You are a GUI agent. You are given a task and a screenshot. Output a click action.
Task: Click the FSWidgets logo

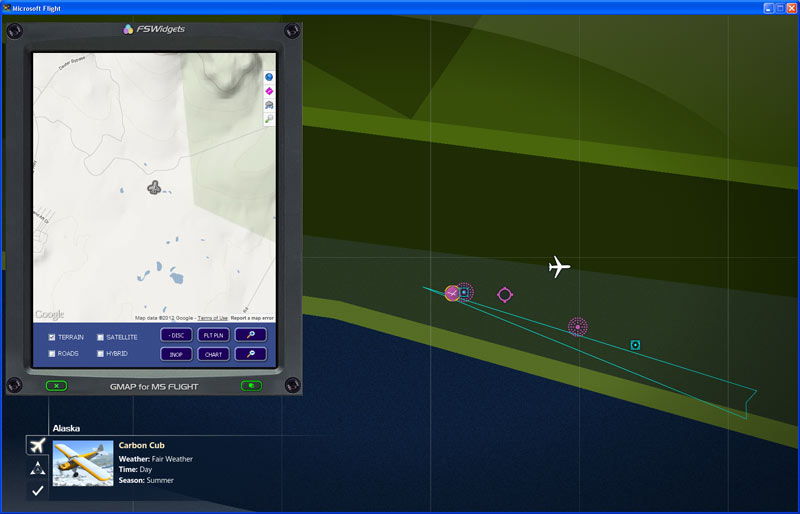[154, 29]
